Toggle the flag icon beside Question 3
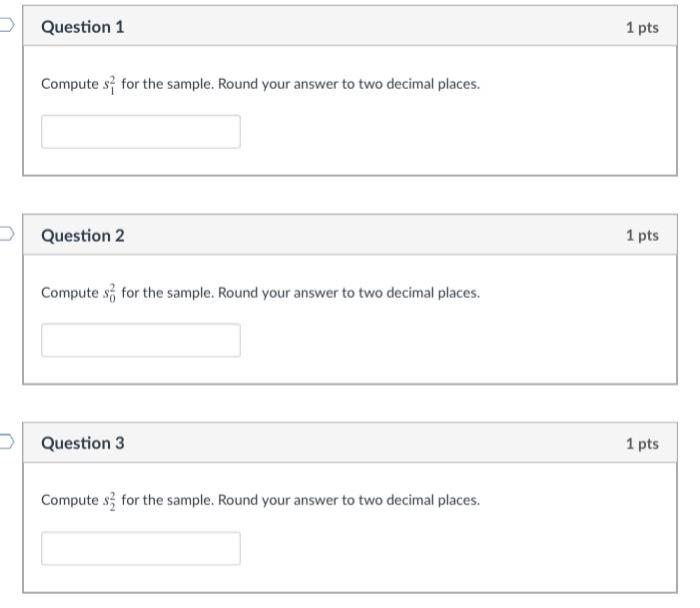The width and height of the screenshot is (700, 608). (6, 443)
